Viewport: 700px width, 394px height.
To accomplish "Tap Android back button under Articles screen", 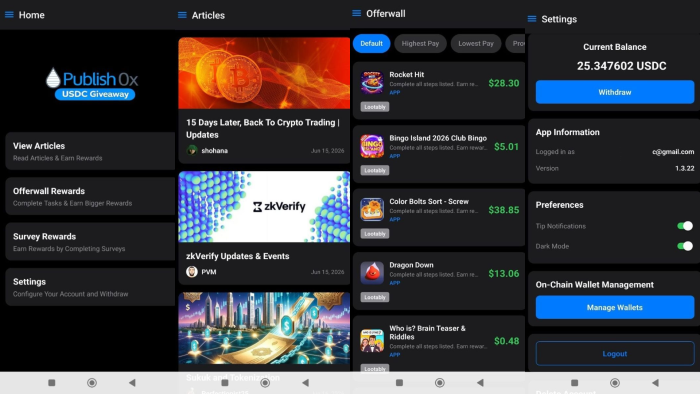I will click(x=305, y=382).
